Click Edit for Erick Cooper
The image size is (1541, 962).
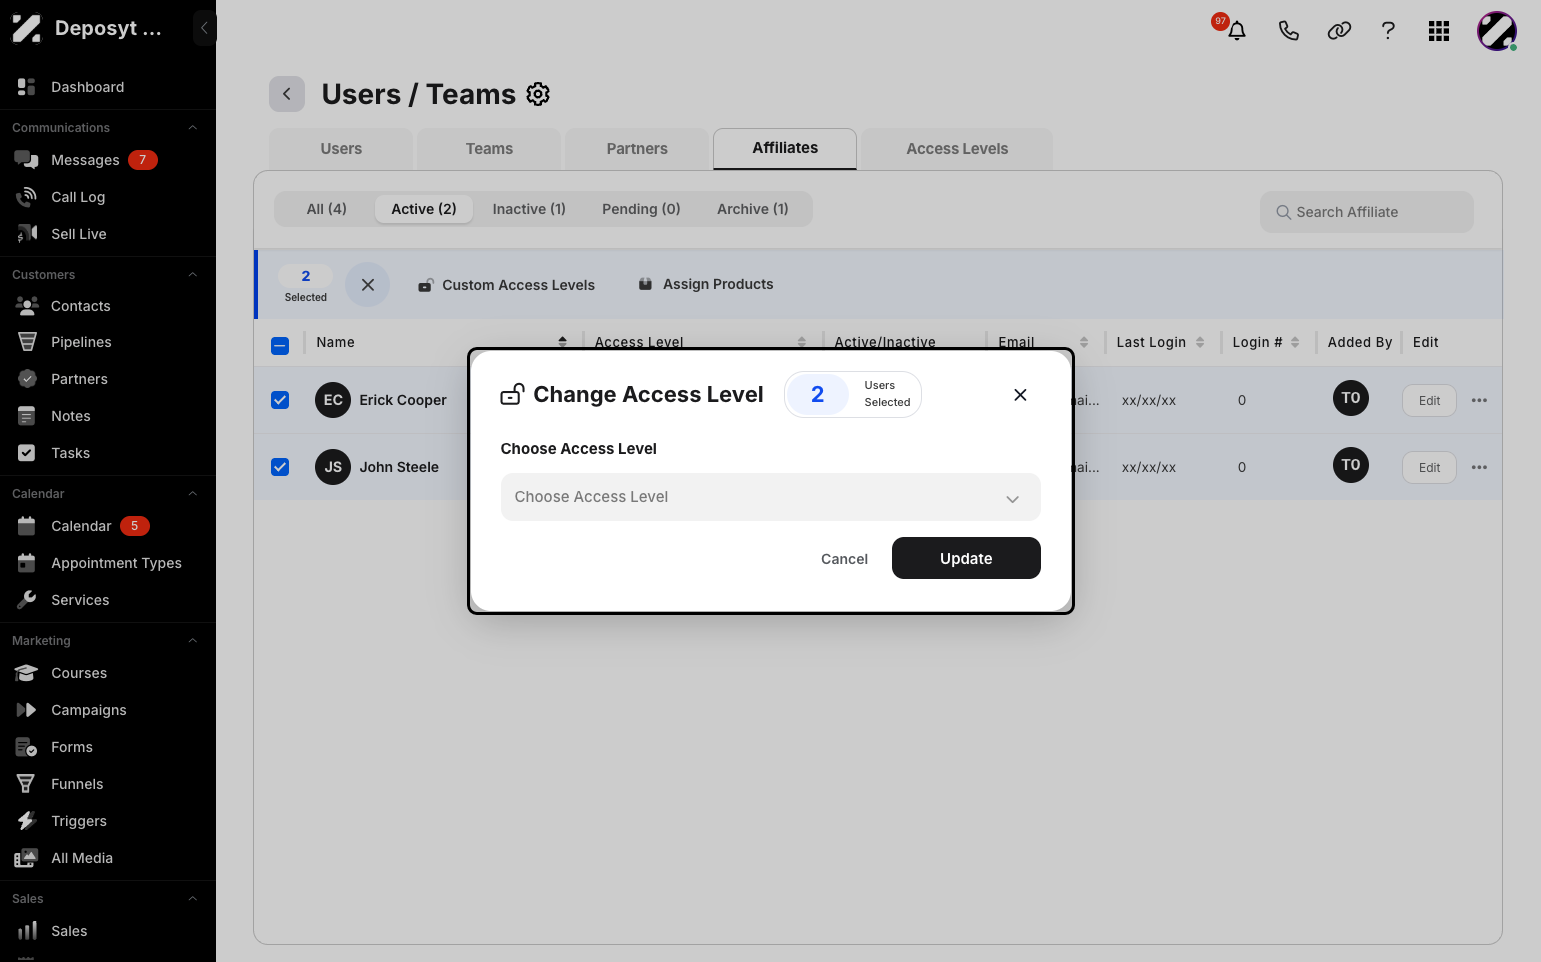click(x=1429, y=400)
